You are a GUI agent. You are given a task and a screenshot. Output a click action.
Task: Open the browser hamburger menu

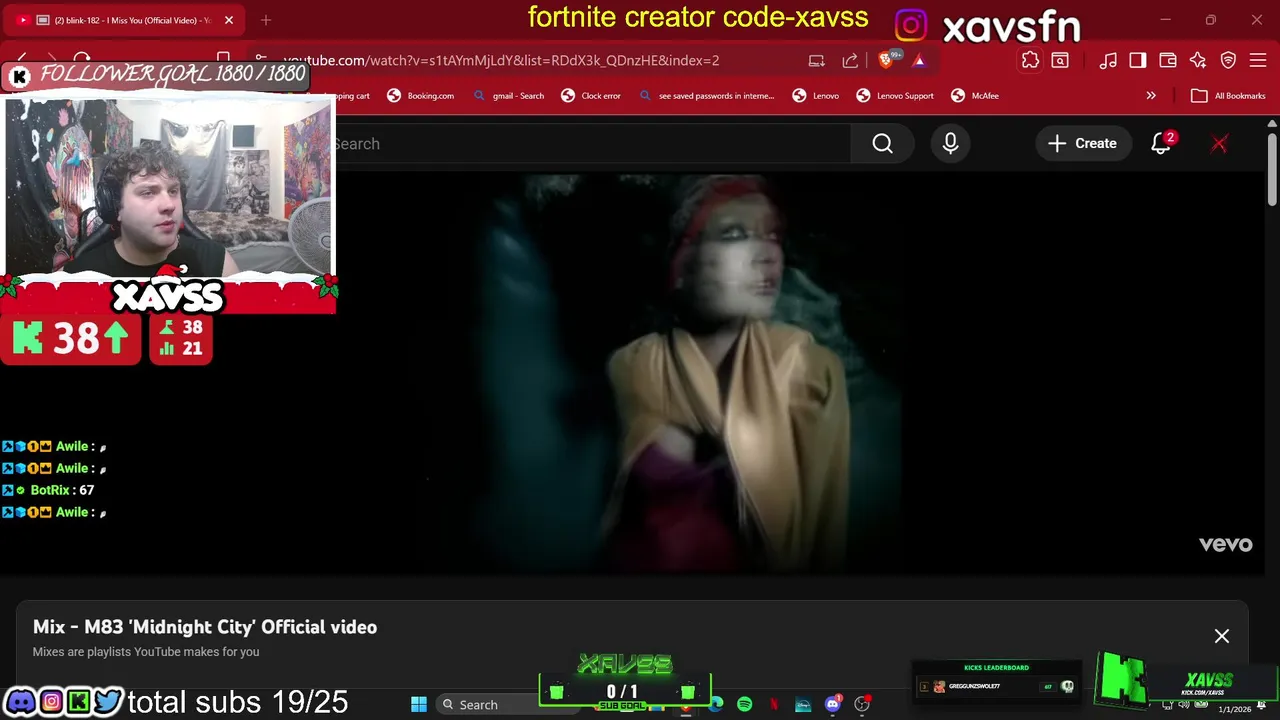(x=1258, y=61)
